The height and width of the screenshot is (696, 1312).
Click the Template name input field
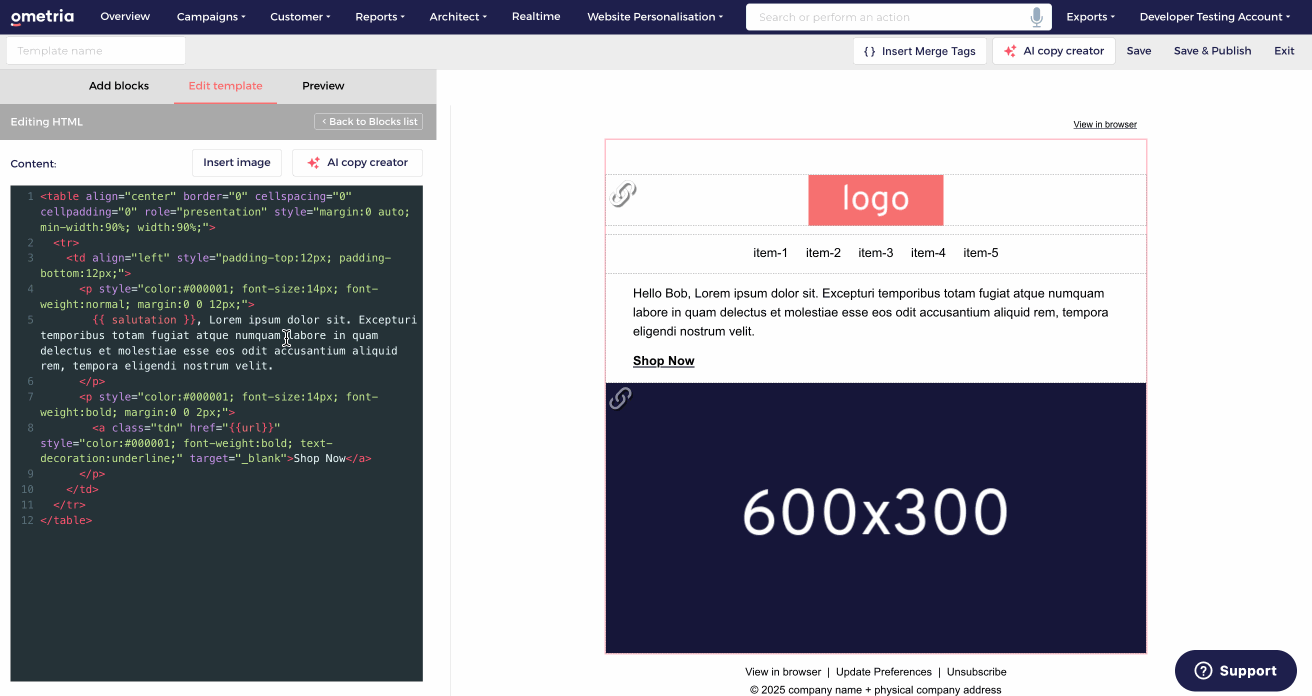click(x=96, y=51)
